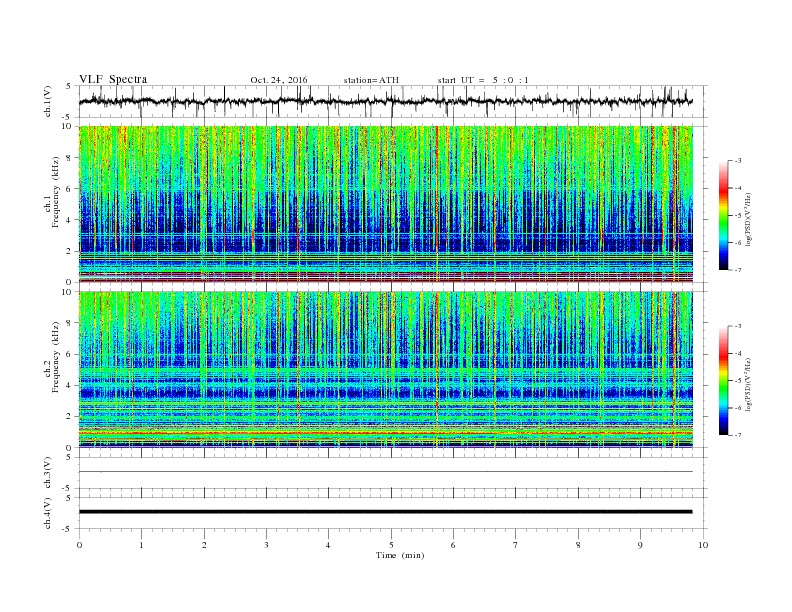Select the date label "Oct. 24, 2016"
792x612 pixels.
279,80
